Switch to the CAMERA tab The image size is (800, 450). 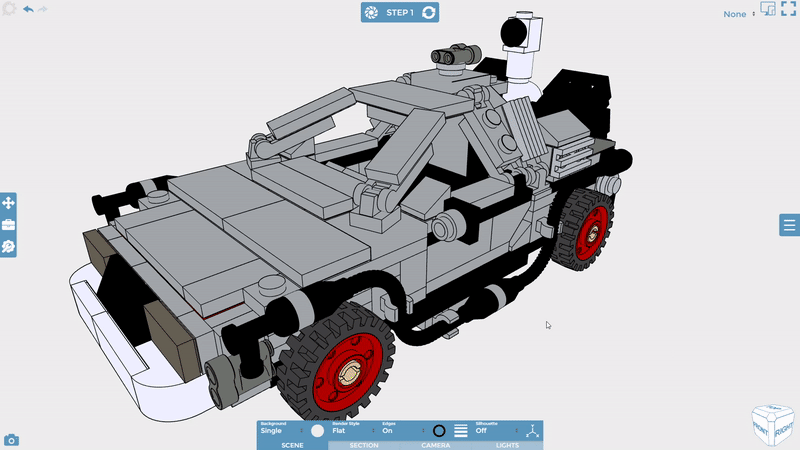click(436, 445)
